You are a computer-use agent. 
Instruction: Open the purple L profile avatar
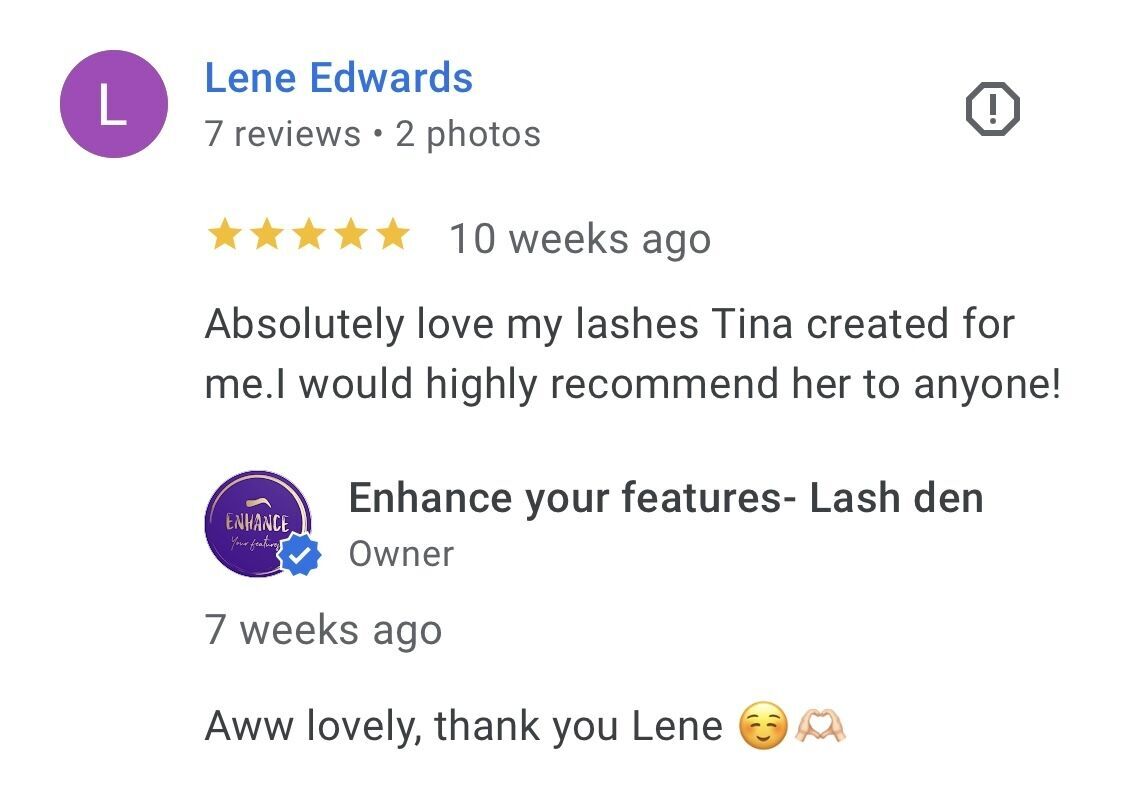113,105
